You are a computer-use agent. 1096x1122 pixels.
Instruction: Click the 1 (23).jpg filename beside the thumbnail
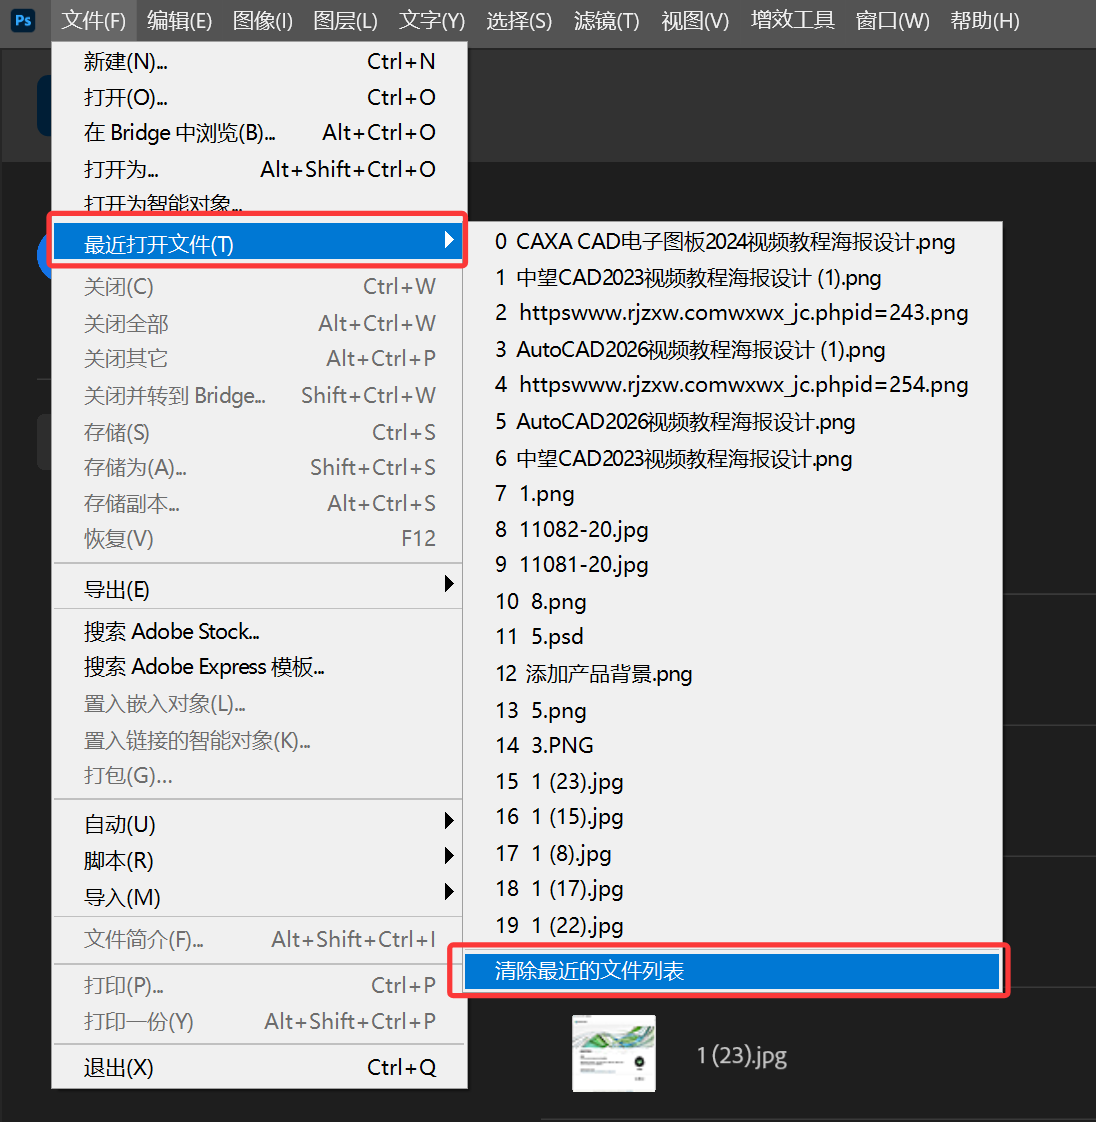pyautogui.click(x=742, y=1055)
